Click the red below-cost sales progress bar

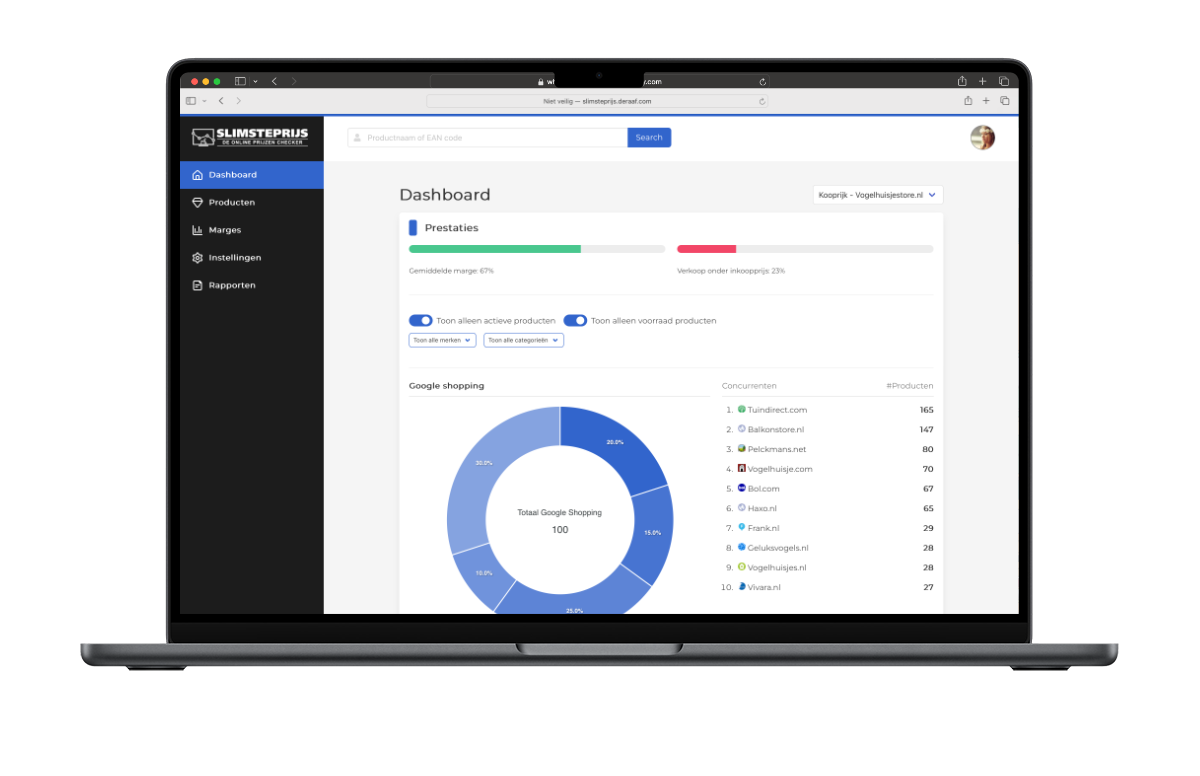pos(706,249)
